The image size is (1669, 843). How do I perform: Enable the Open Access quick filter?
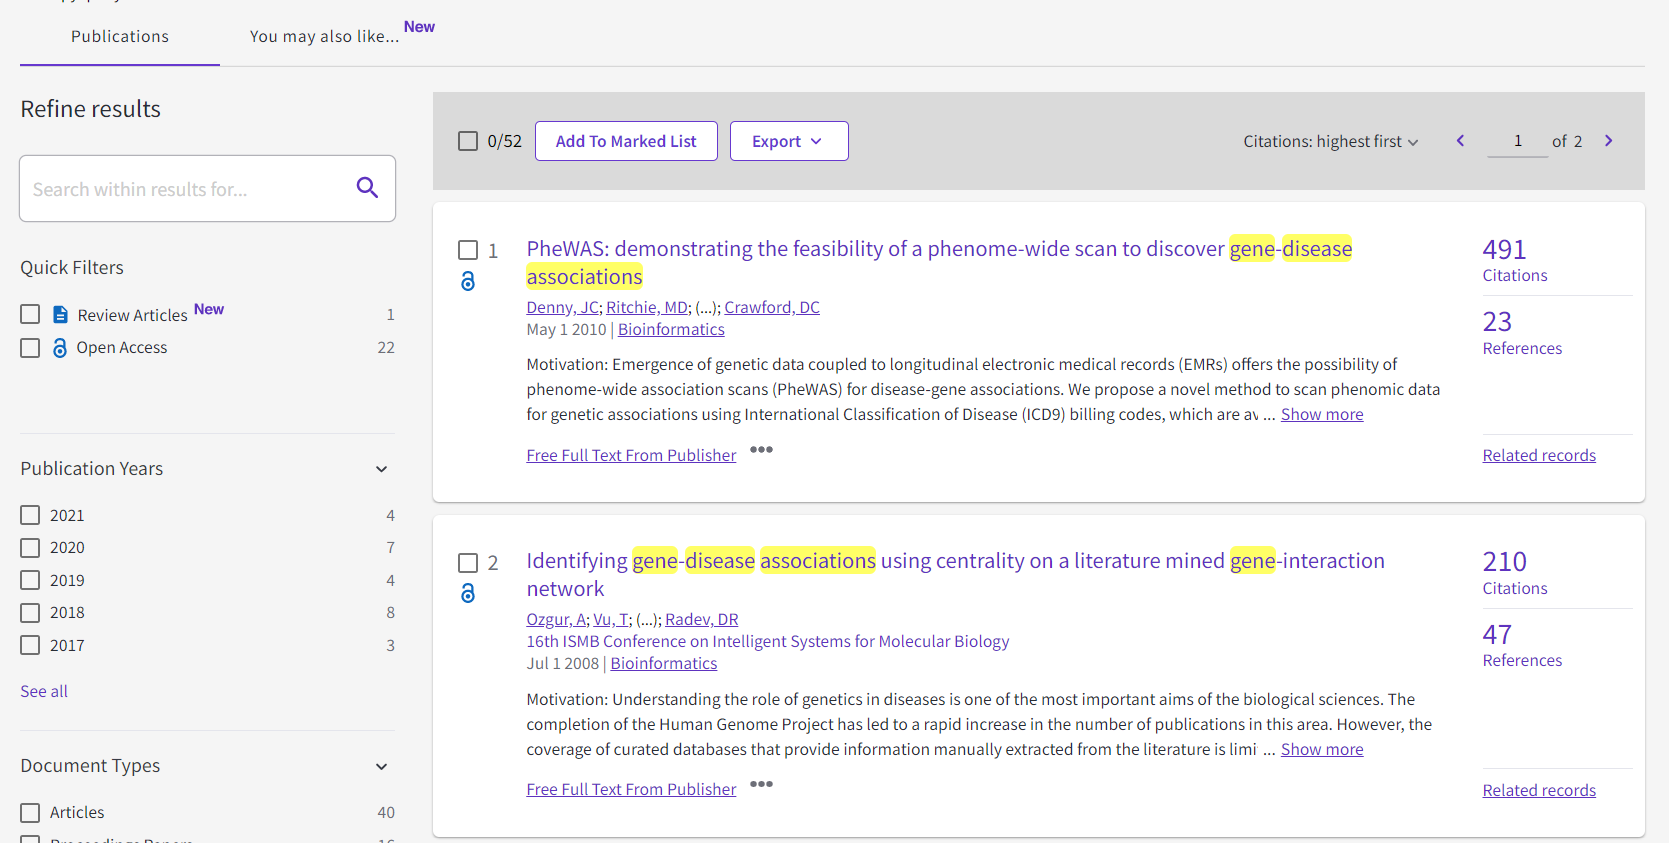coord(30,347)
